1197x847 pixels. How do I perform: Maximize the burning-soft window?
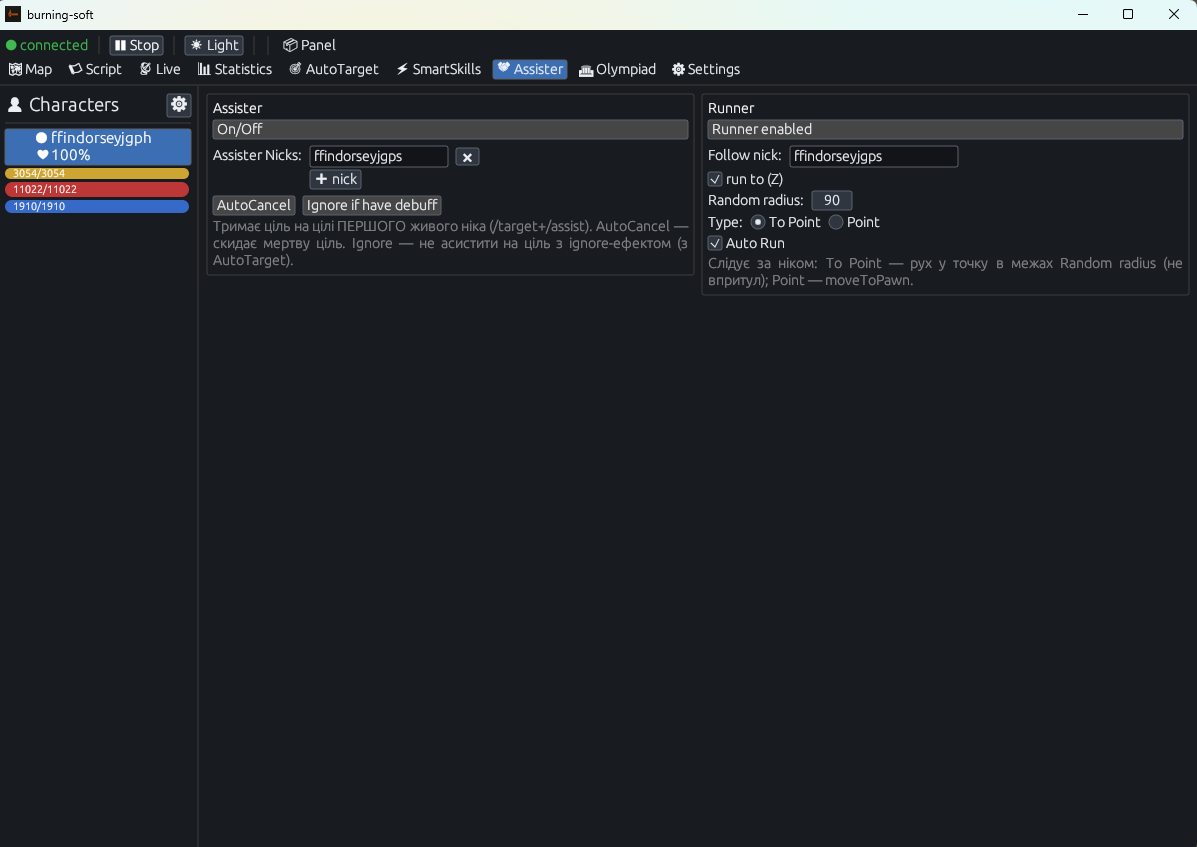click(1128, 14)
